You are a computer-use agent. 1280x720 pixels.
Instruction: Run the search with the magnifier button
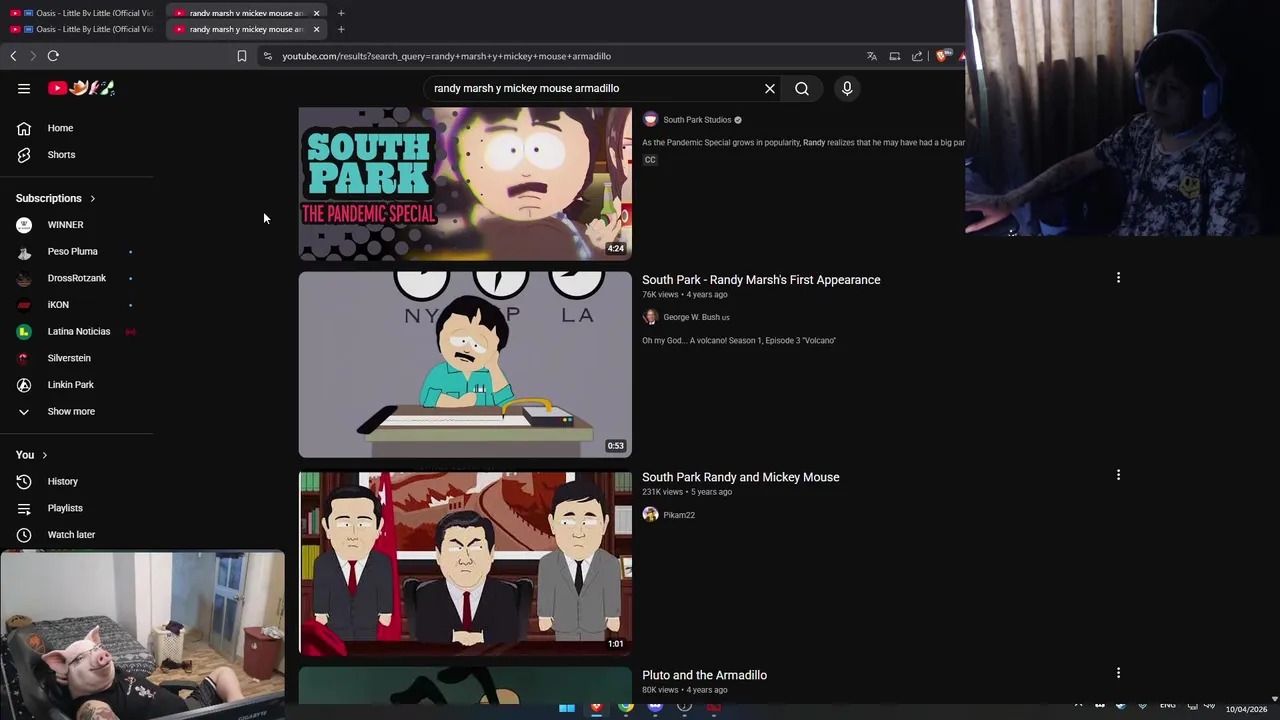pos(802,88)
